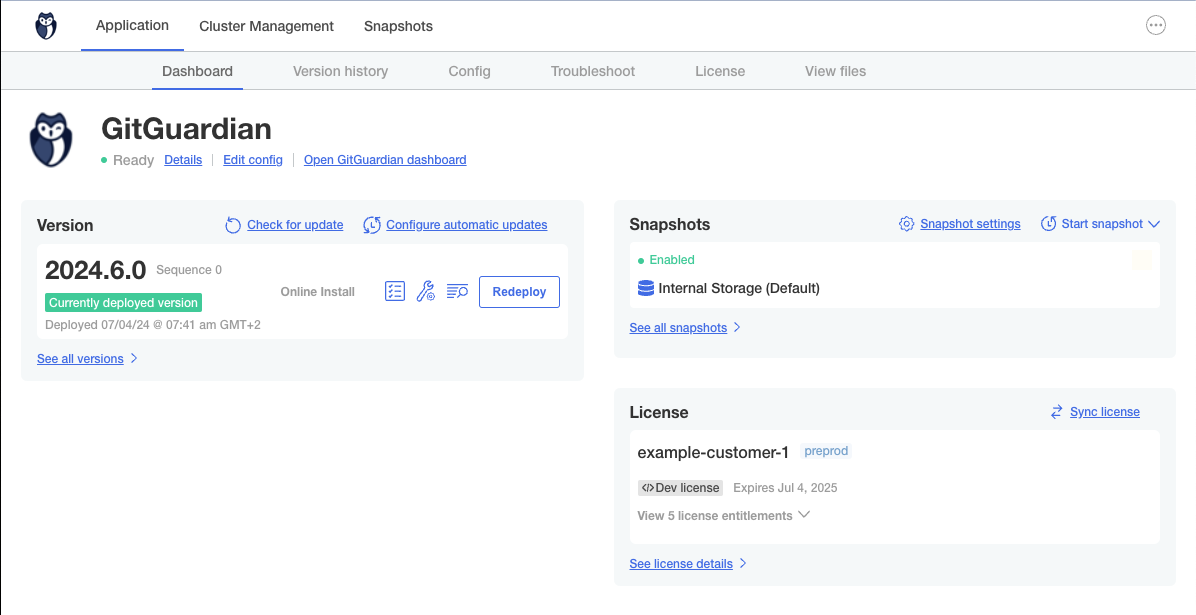Click the automatic updates clock icon
1196x615 pixels.
click(371, 225)
